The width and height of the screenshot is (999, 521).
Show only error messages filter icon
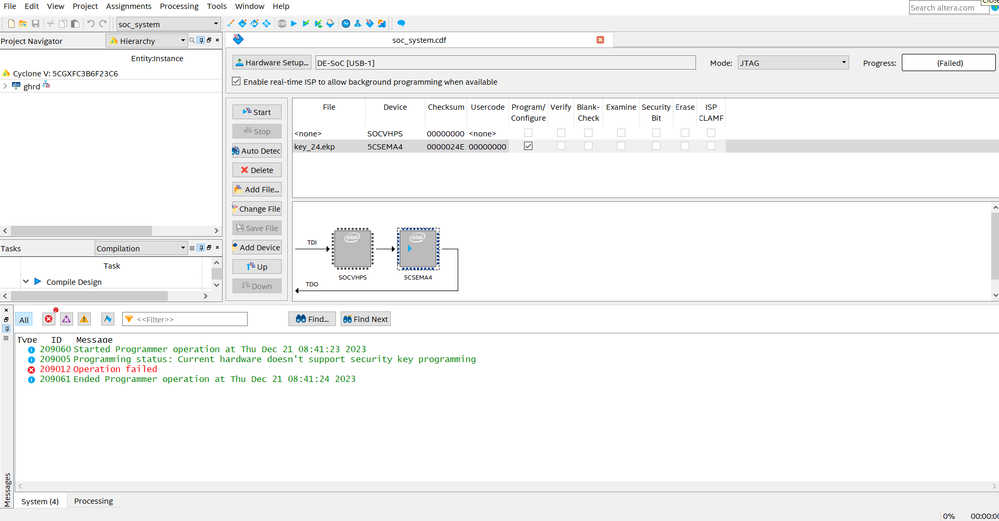pos(48,319)
